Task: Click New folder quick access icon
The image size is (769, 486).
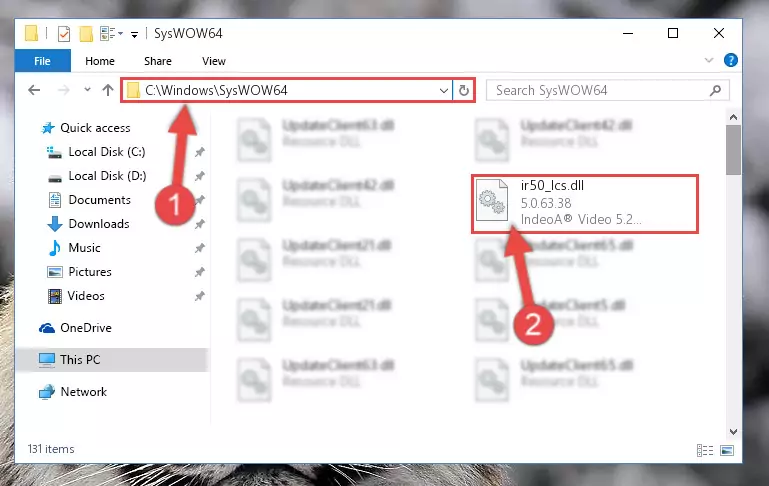Action: pyautogui.click(x=86, y=34)
